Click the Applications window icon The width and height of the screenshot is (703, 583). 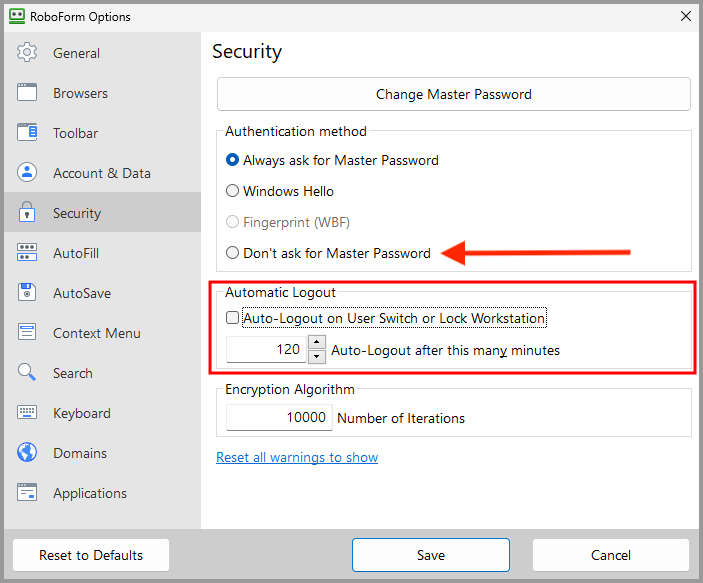(27, 492)
